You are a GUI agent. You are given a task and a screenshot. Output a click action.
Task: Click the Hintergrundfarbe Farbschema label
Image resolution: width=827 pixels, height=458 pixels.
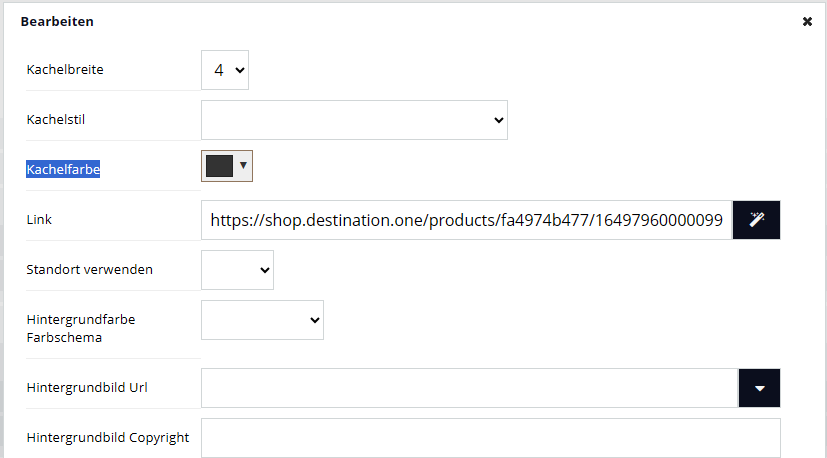coord(81,328)
